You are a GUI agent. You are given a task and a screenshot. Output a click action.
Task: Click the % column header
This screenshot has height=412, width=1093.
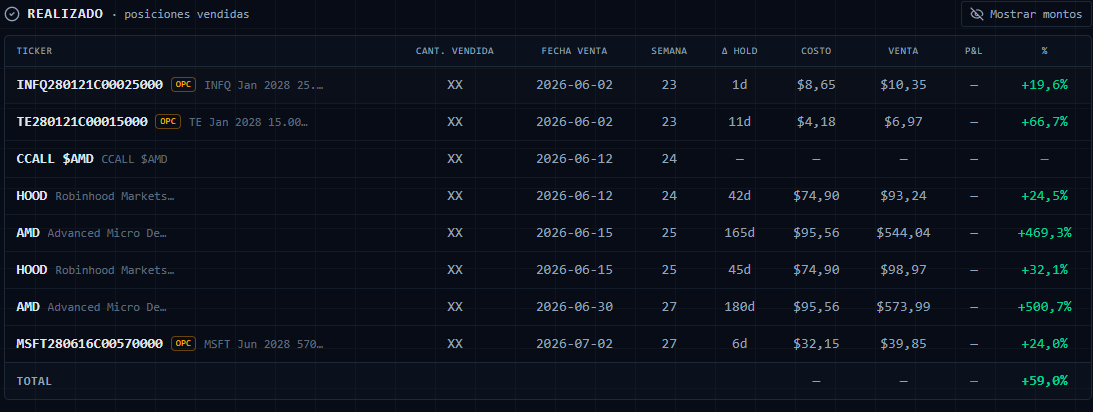click(x=1044, y=51)
